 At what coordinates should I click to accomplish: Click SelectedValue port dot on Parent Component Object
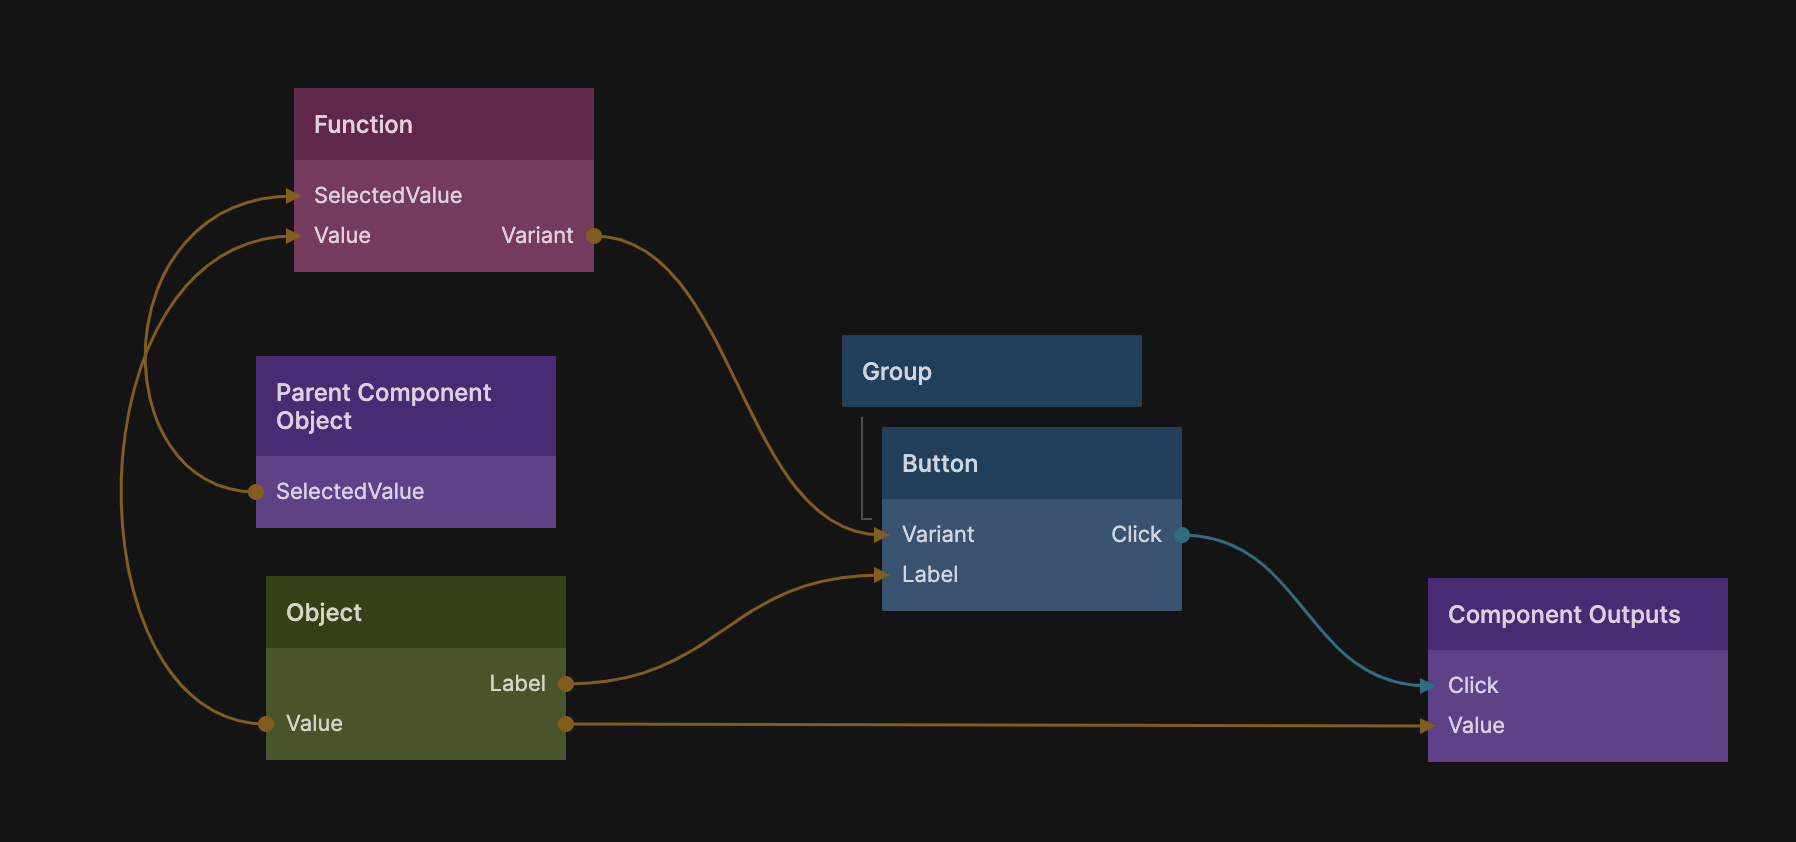click(x=256, y=491)
